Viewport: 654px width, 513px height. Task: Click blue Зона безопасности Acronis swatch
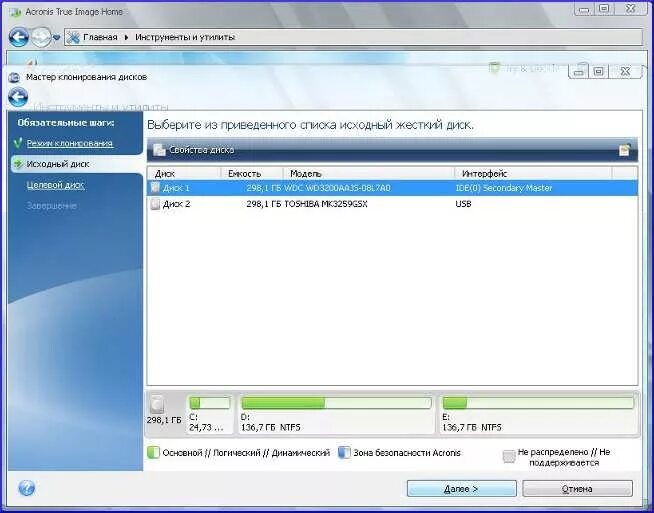[x=344, y=453]
